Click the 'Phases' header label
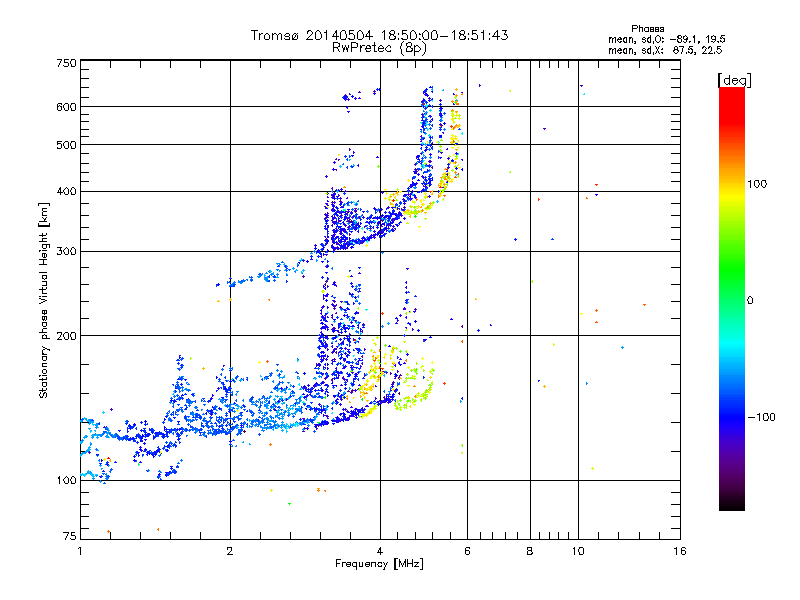 click(x=647, y=29)
